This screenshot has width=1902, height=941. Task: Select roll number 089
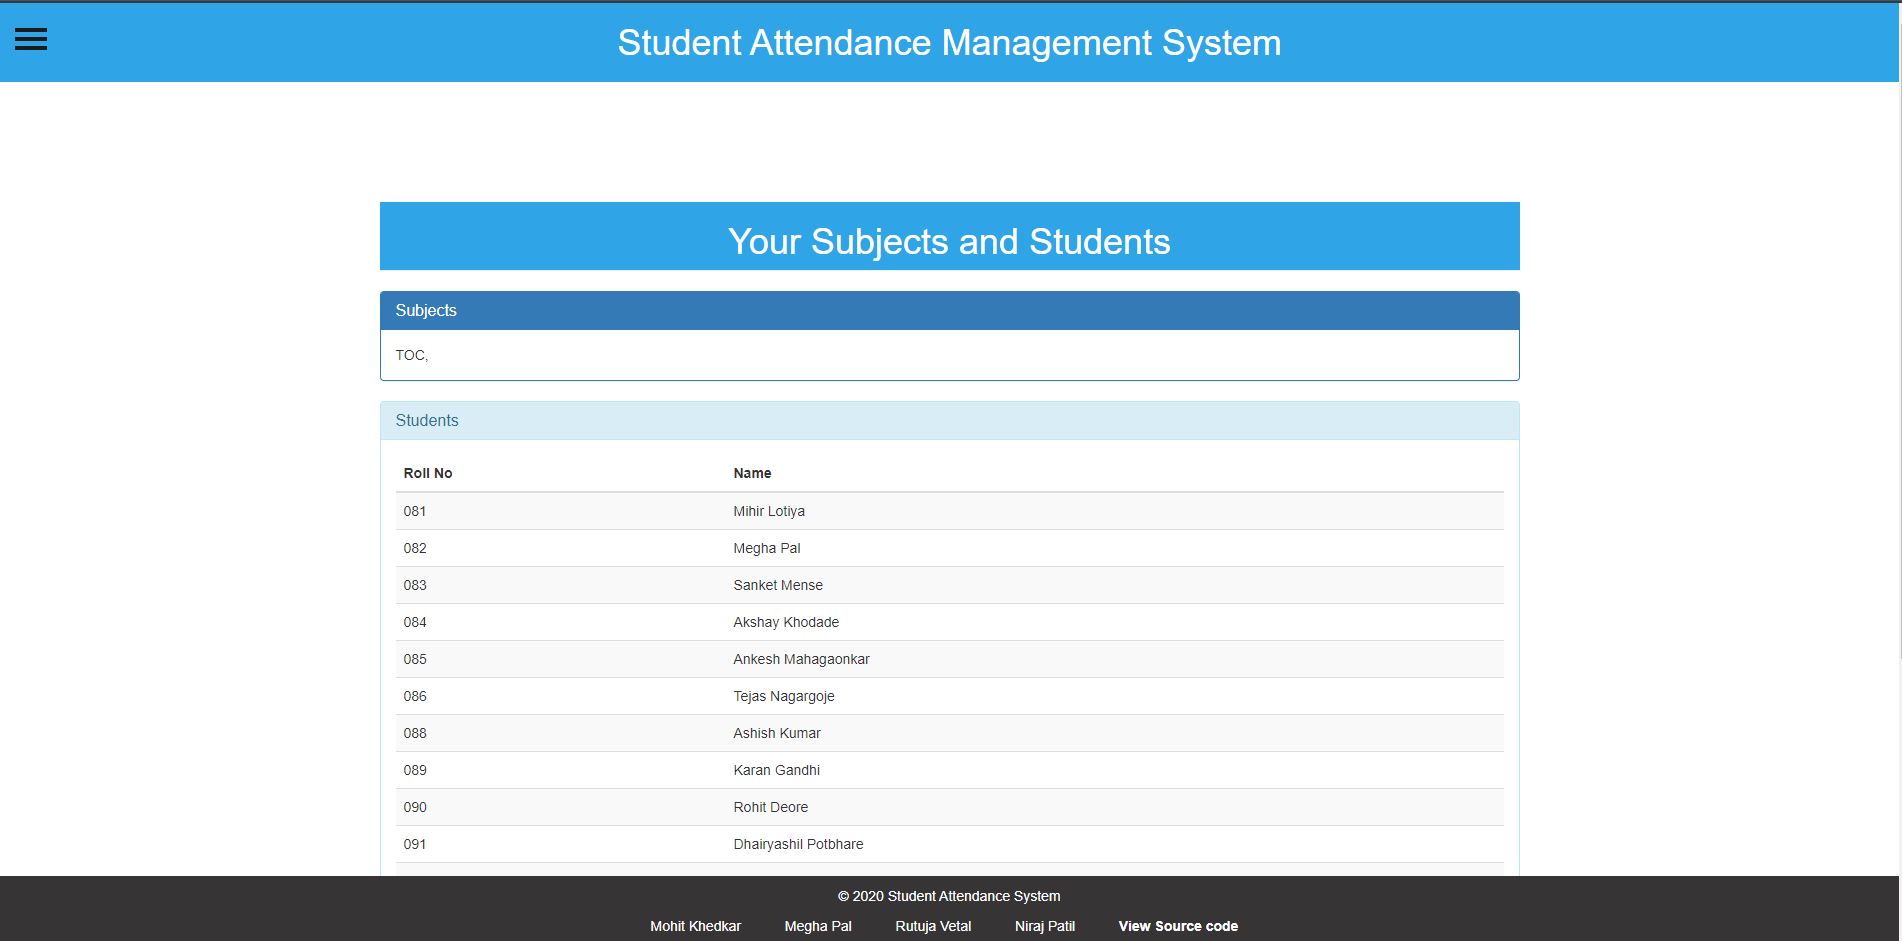click(x=415, y=770)
